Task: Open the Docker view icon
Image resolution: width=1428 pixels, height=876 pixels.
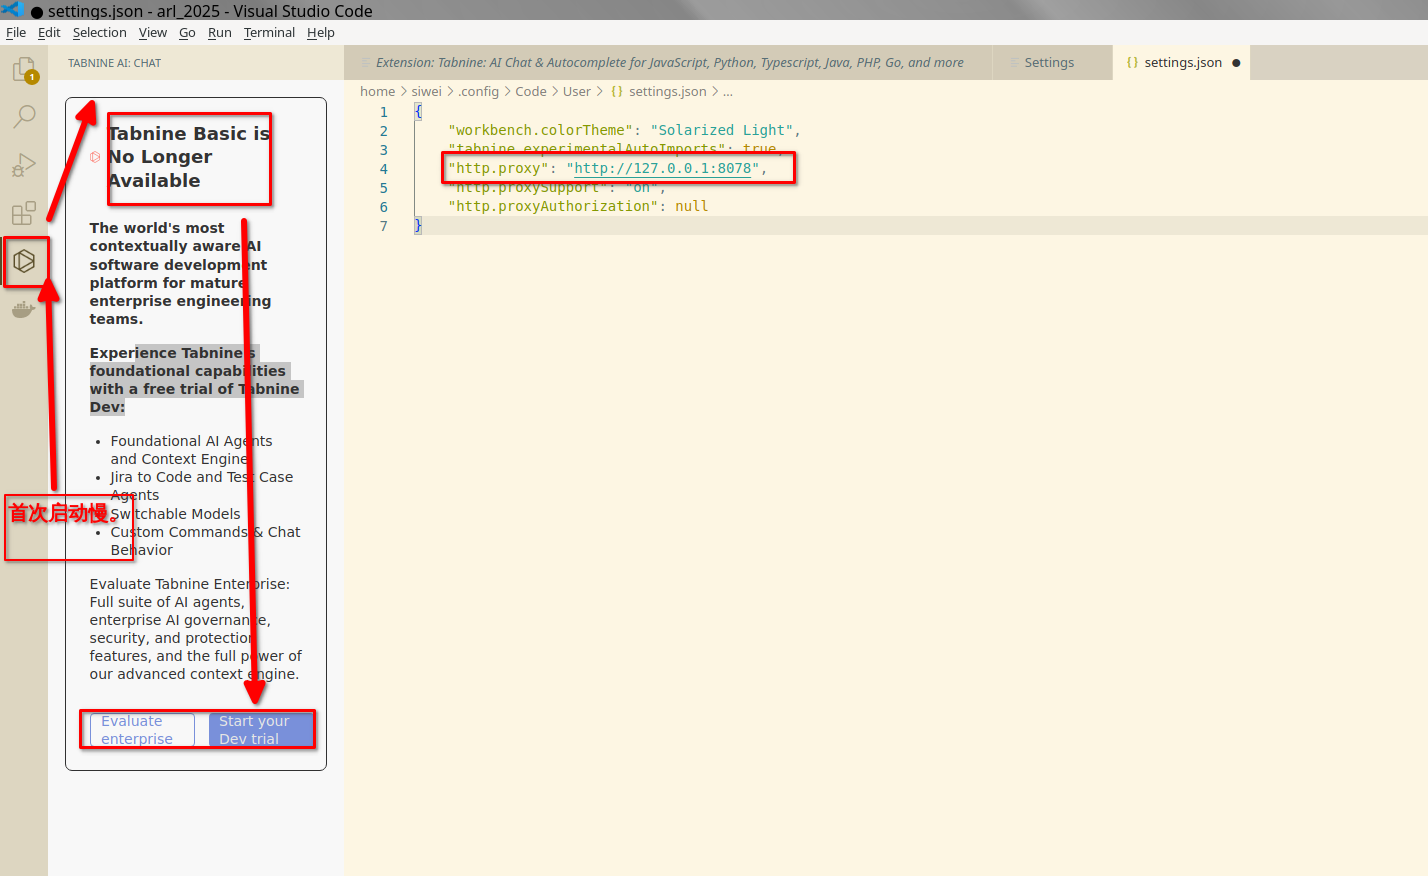Action: point(24,310)
